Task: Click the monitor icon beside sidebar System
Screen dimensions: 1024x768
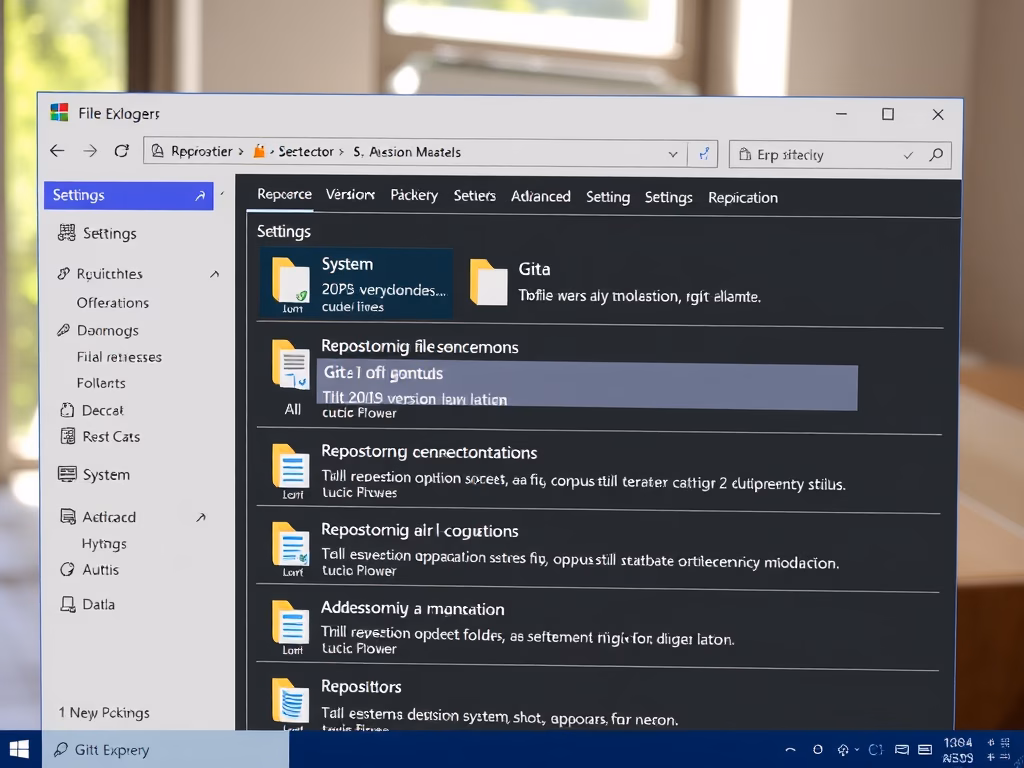Action: click(x=67, y=474)
